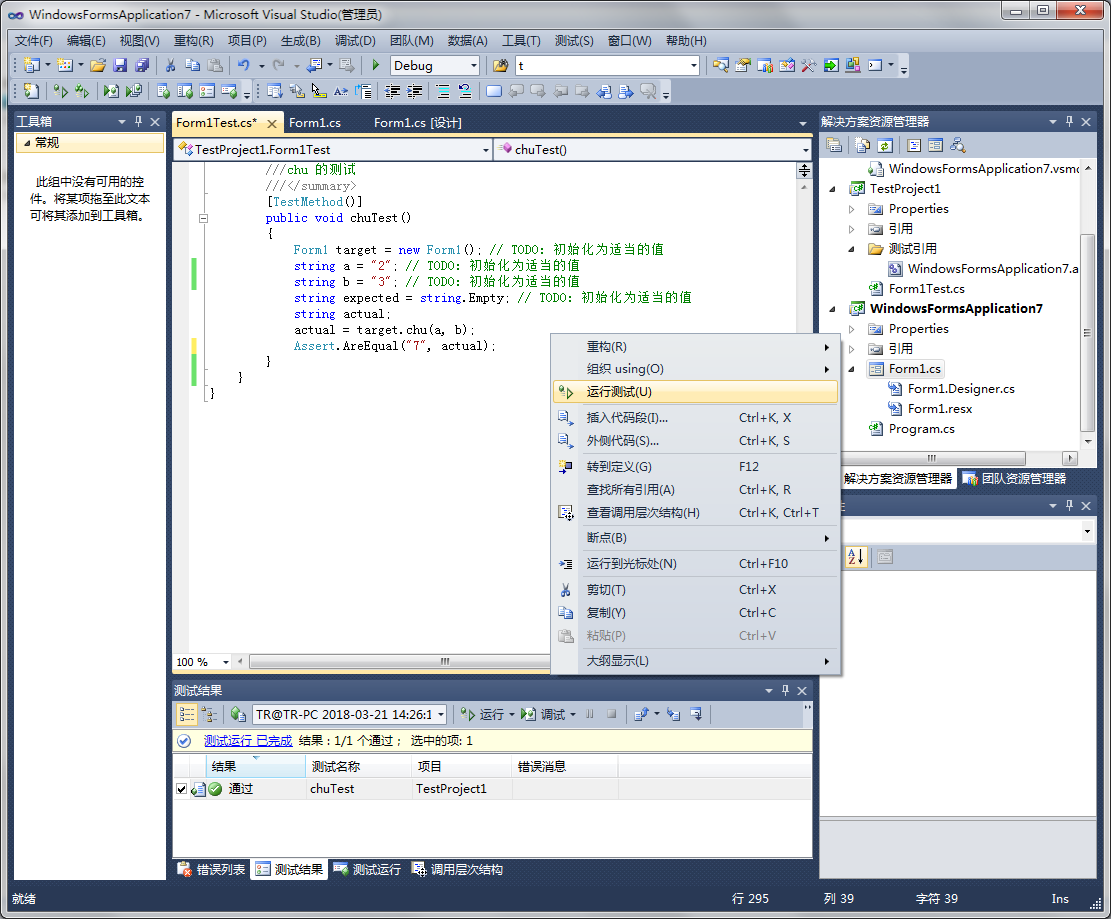Screen dimensions: 1111x919
Task: Click alphabetical A-Z sort icon in properties
Action: [856, 557]
